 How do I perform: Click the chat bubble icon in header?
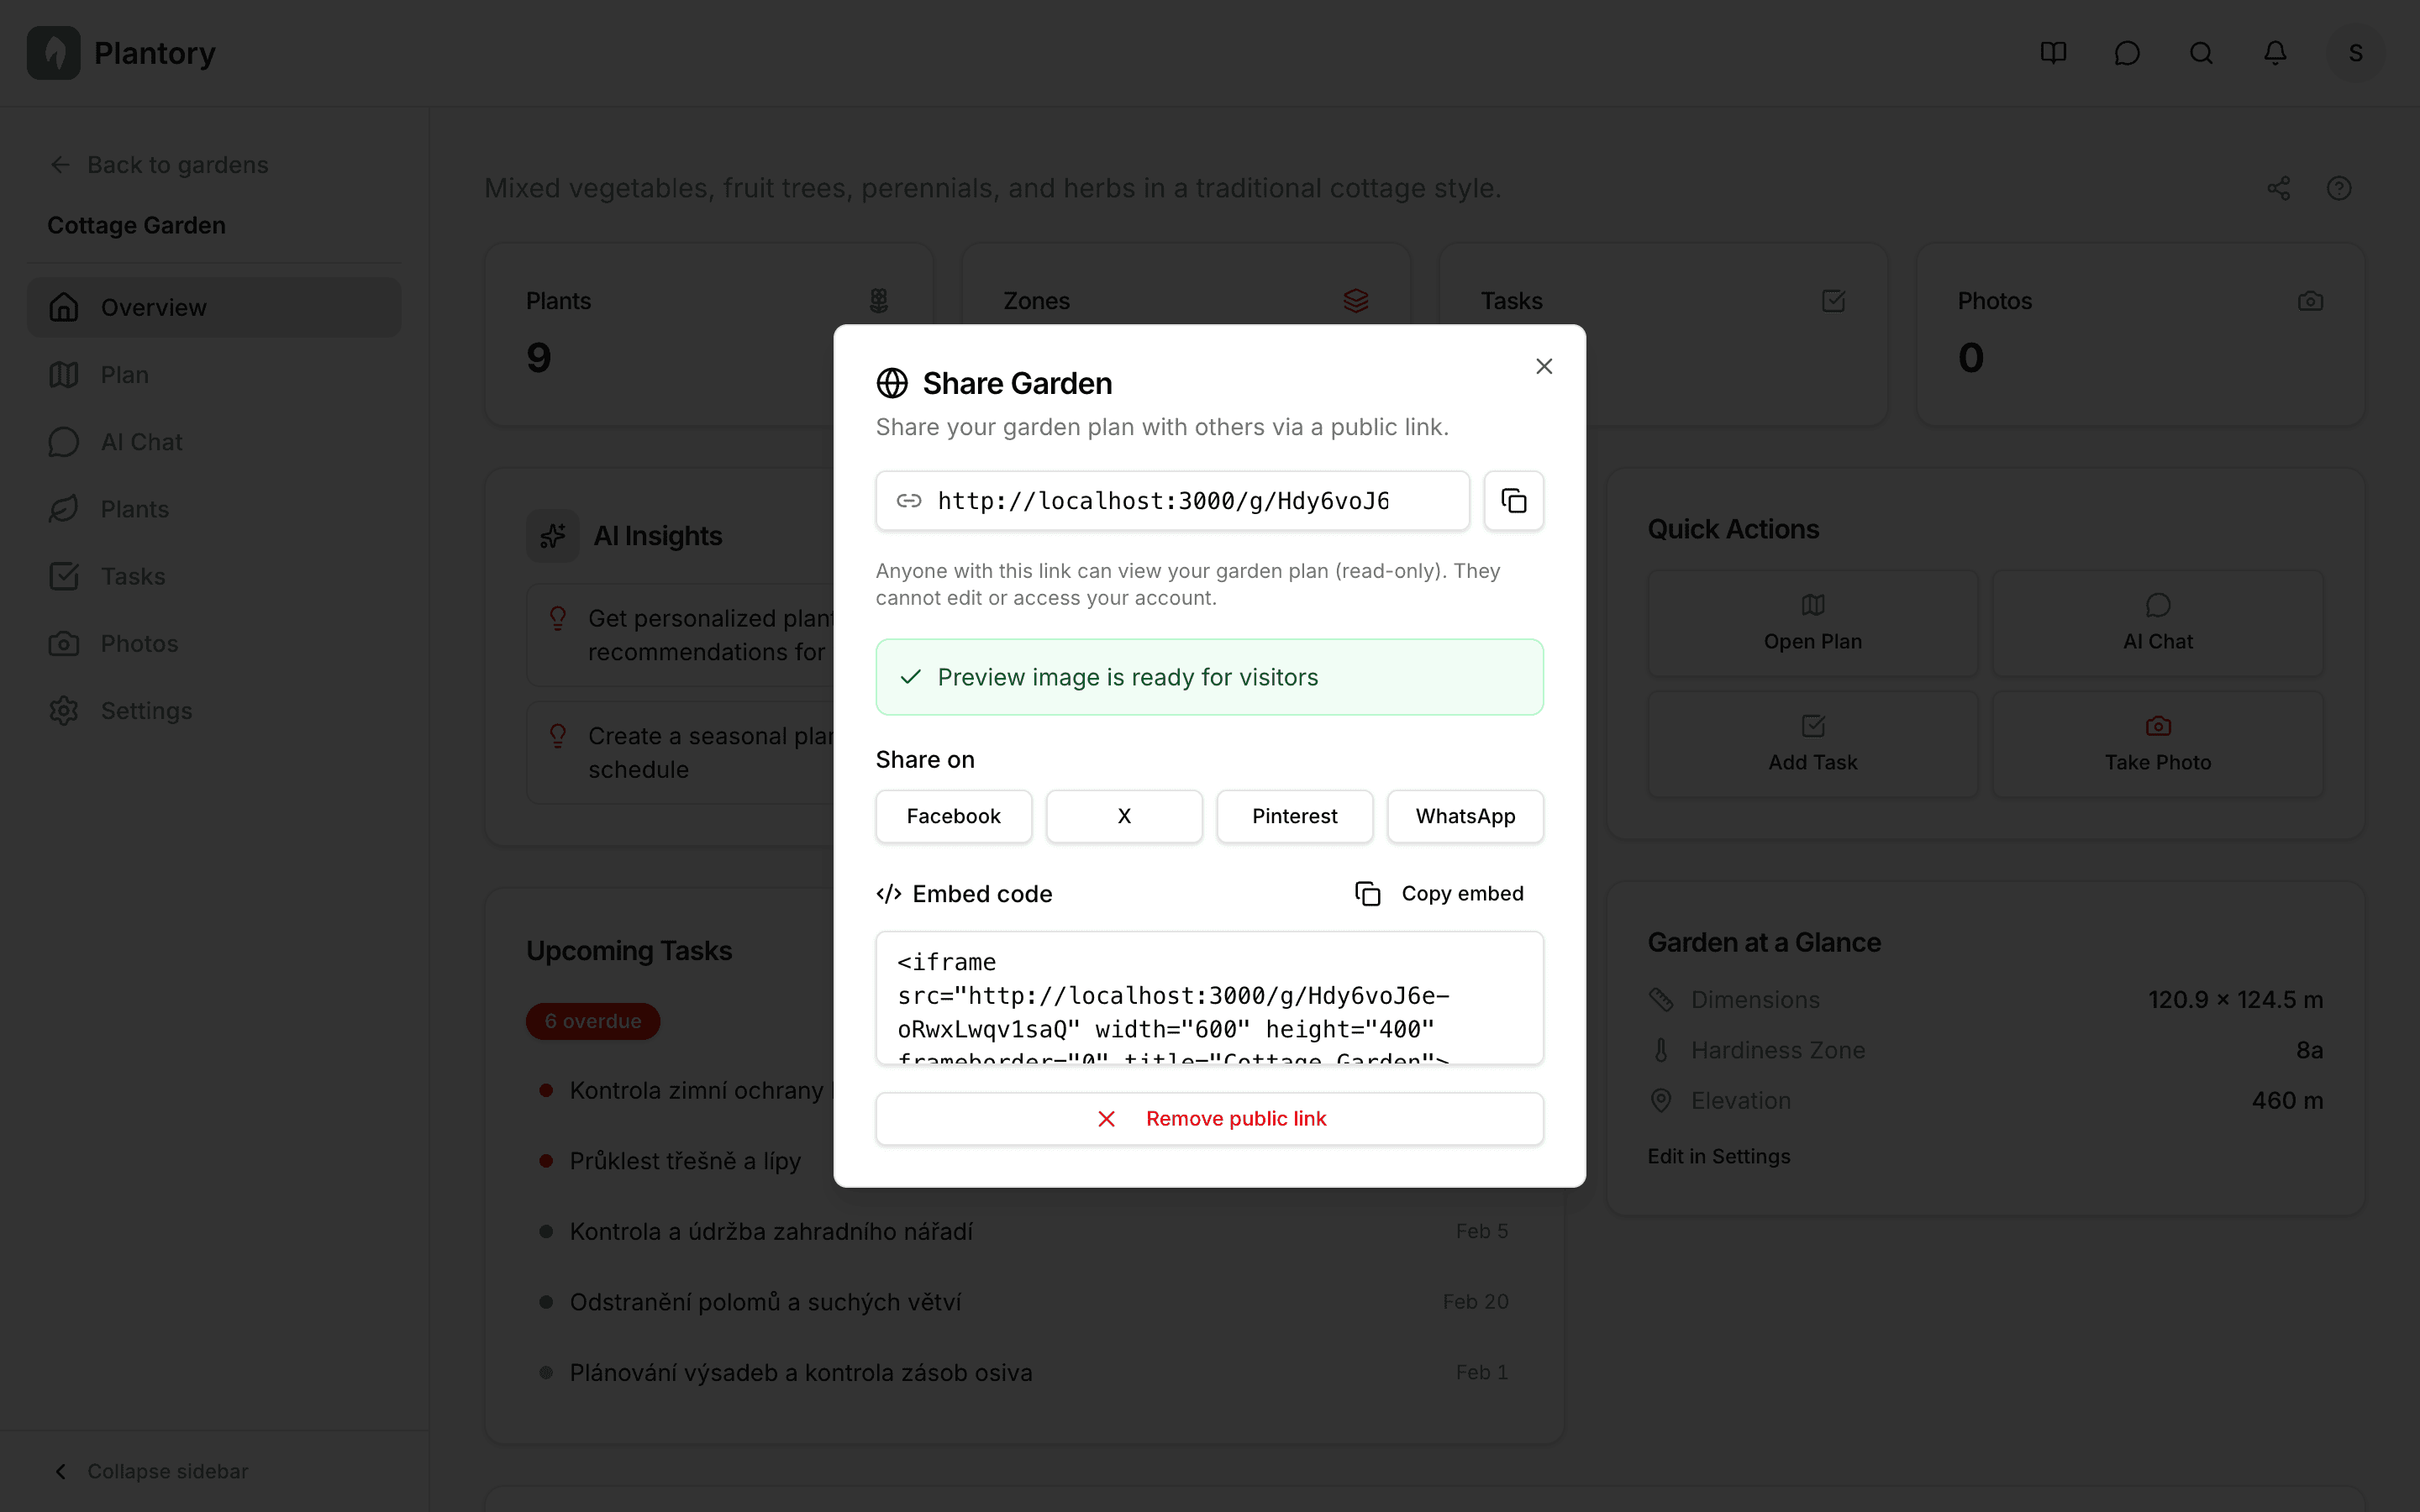(x=2127, y=53)
